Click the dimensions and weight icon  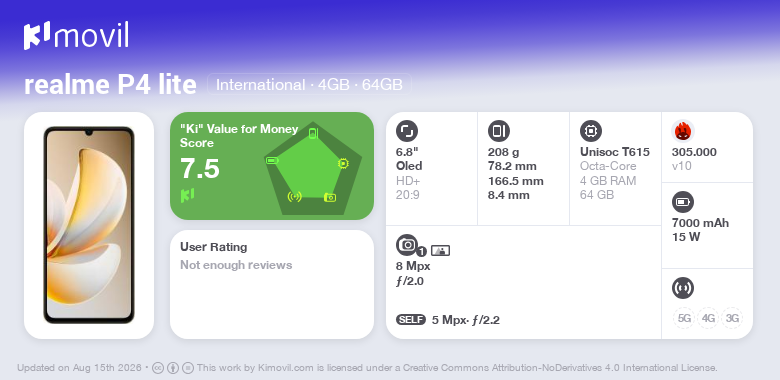click(499, 131)
